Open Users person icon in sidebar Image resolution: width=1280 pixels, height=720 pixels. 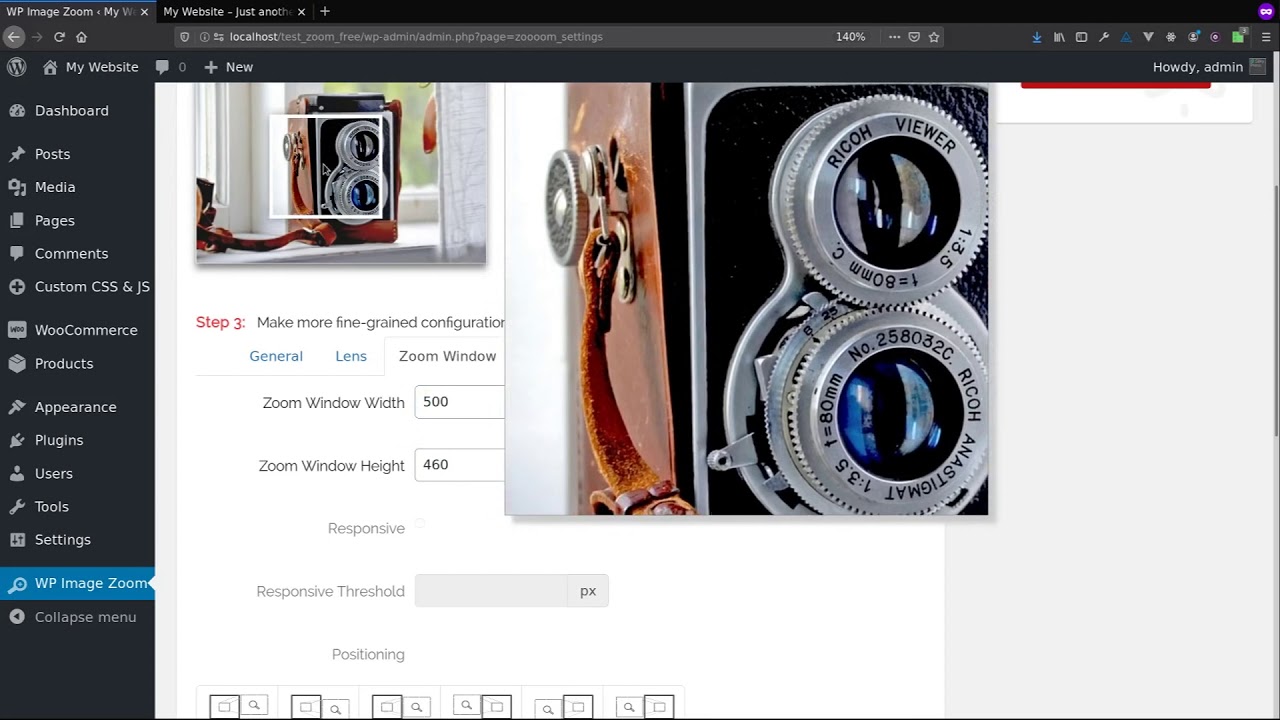(x=17, y=474)
